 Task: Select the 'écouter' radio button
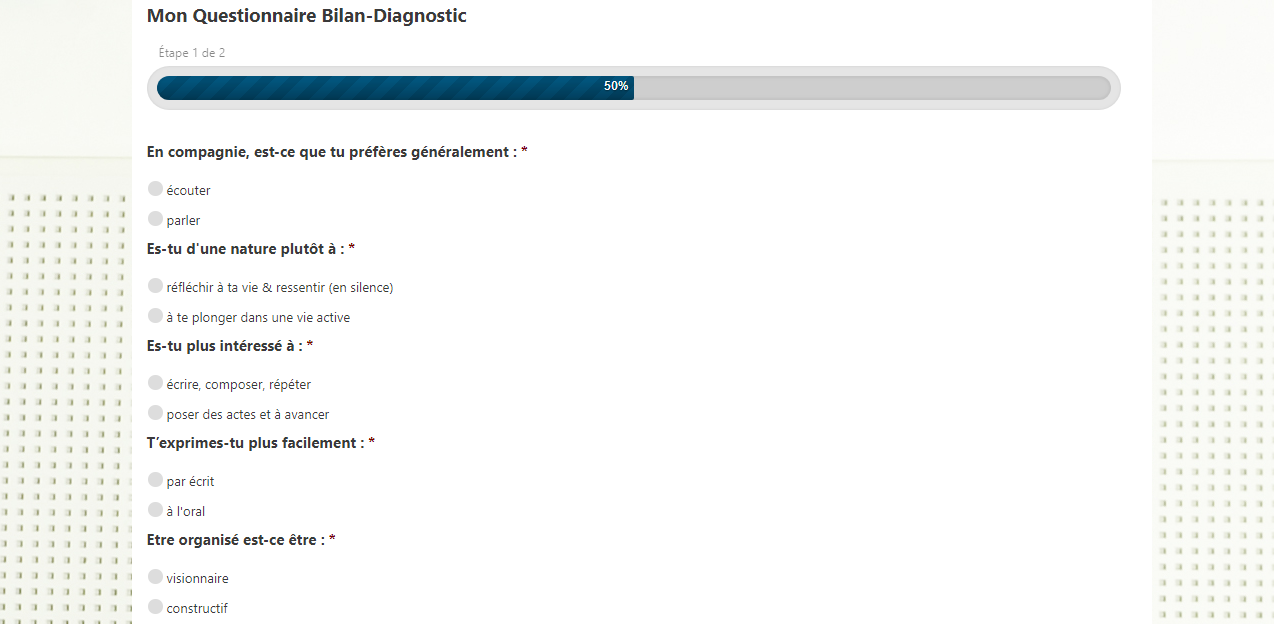click(155, 189)
